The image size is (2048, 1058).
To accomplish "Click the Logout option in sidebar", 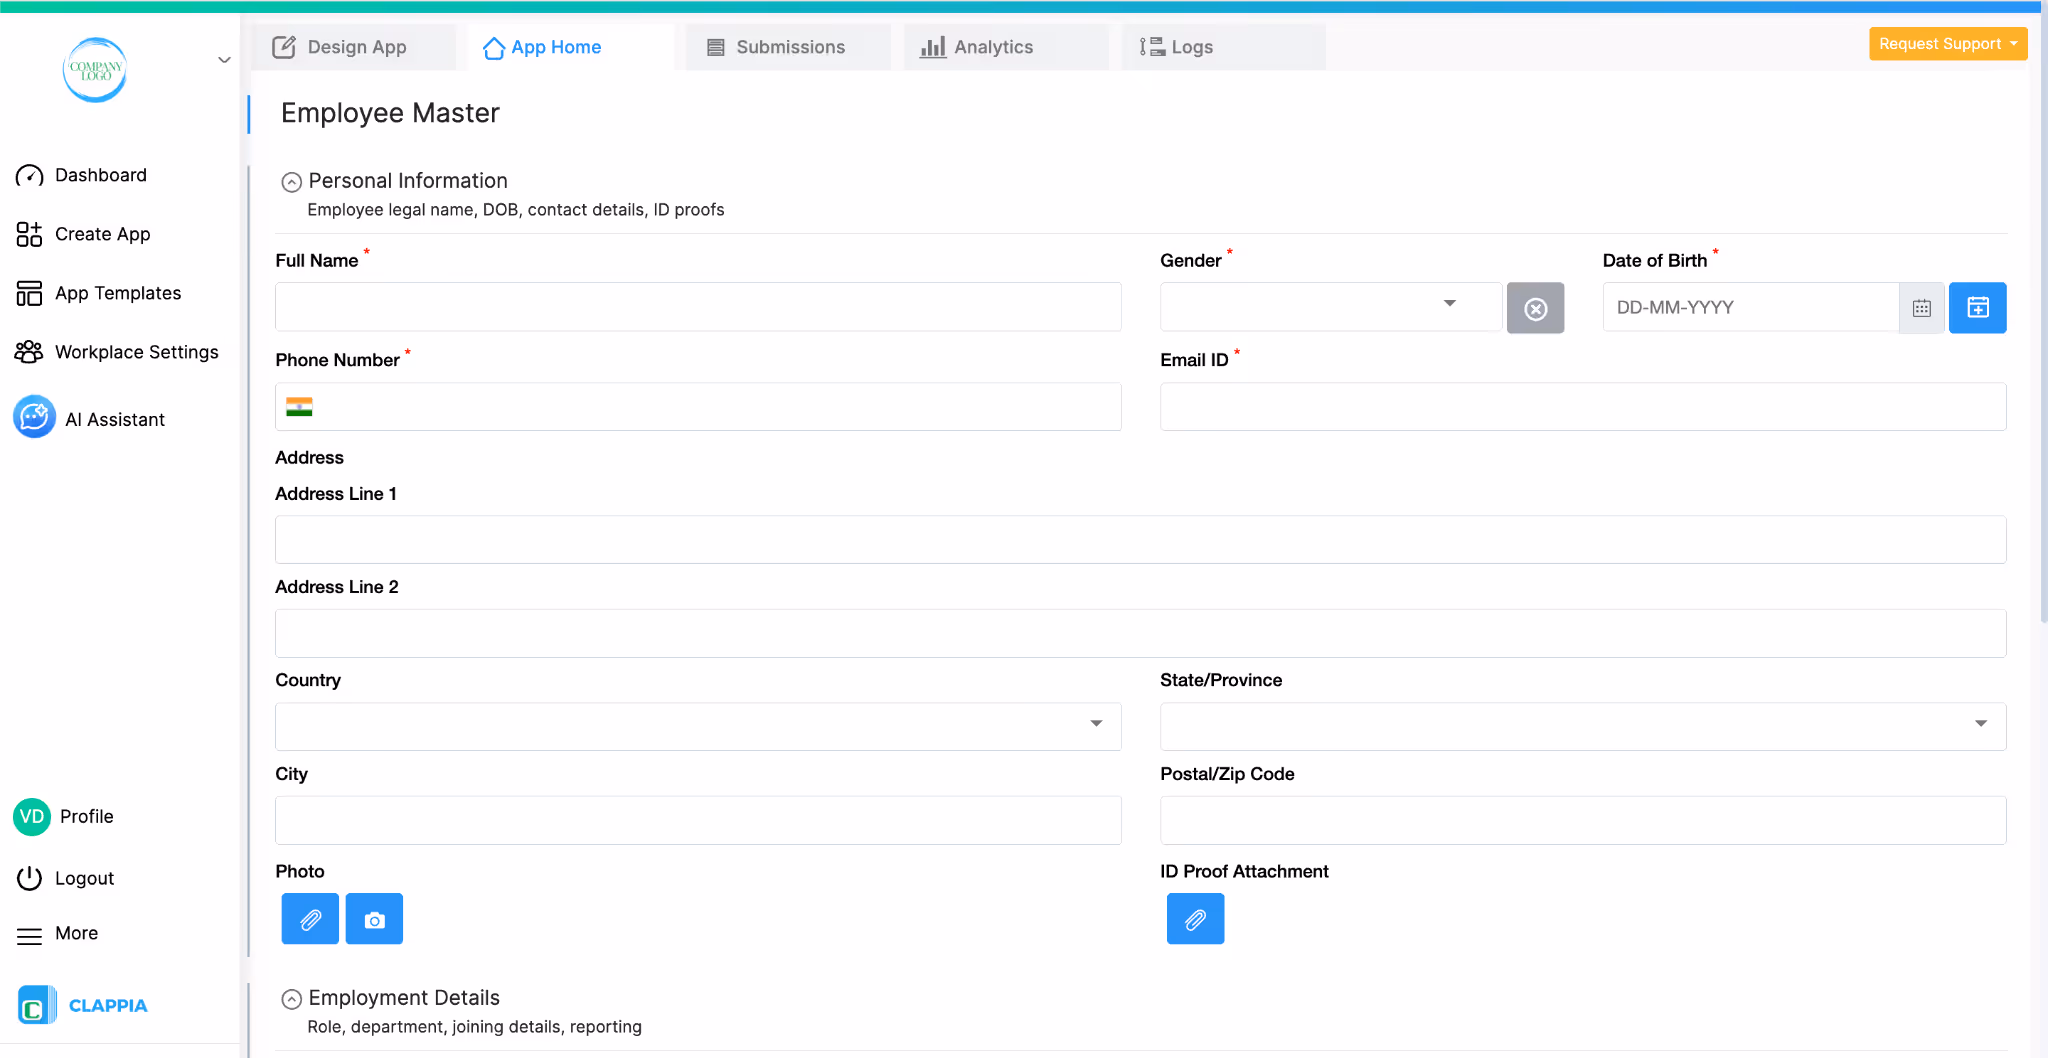I will point(84,877).
